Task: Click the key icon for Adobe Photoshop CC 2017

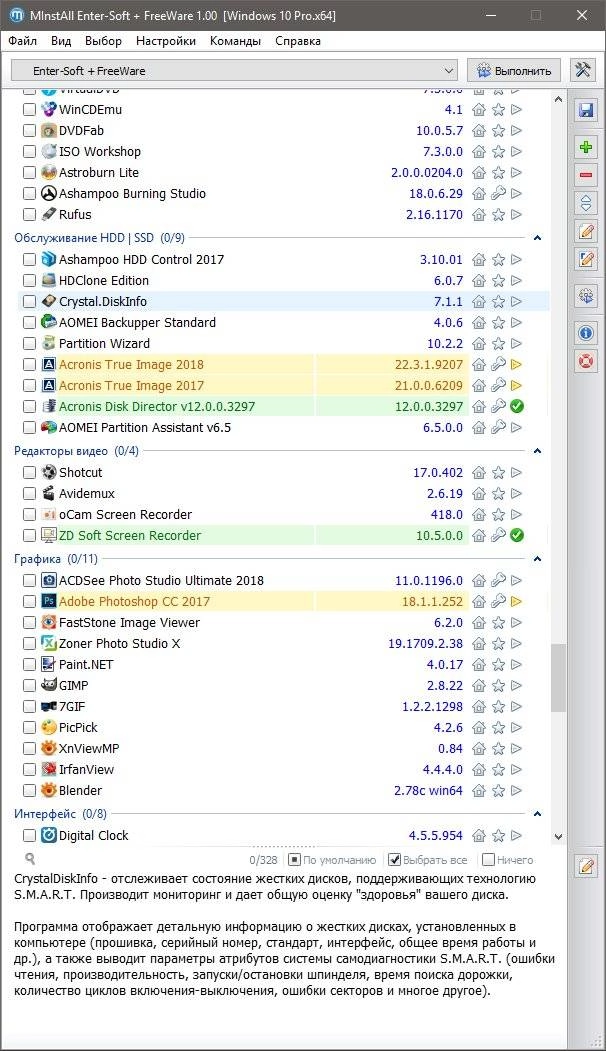Action: (498, 601)
